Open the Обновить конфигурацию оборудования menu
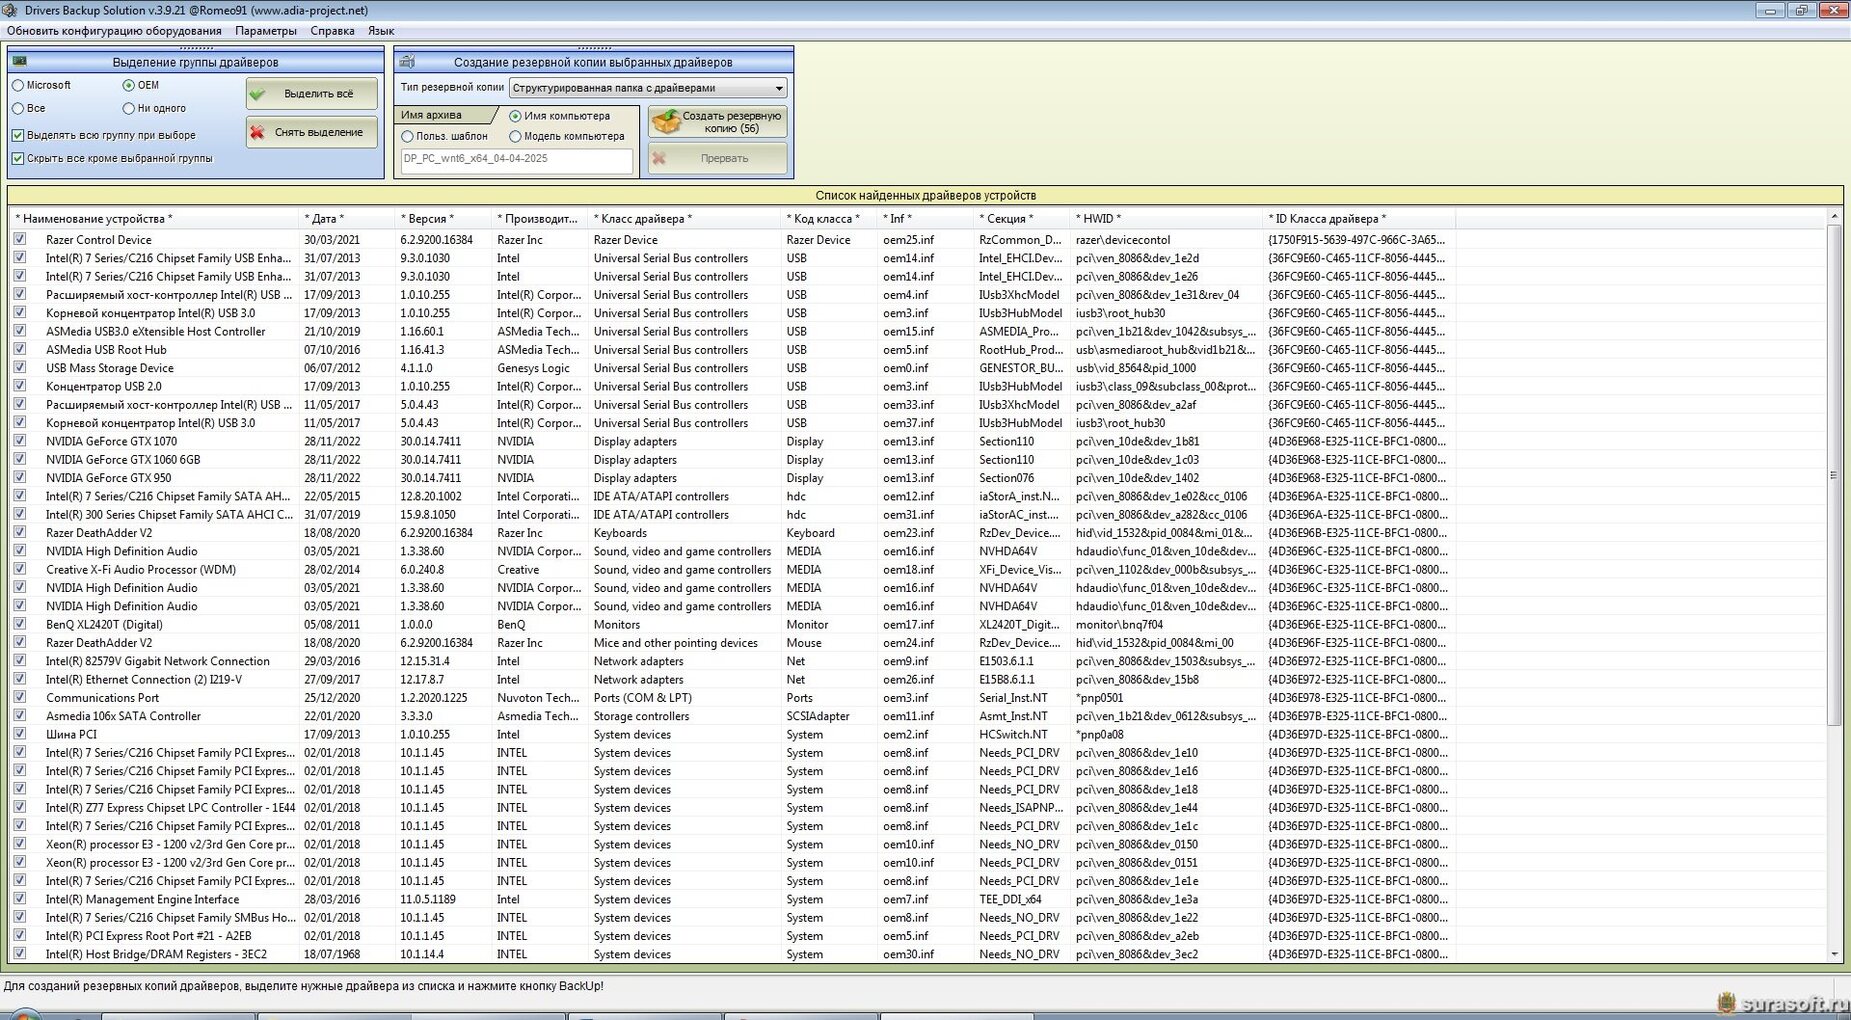 click(x=114, y=31)
